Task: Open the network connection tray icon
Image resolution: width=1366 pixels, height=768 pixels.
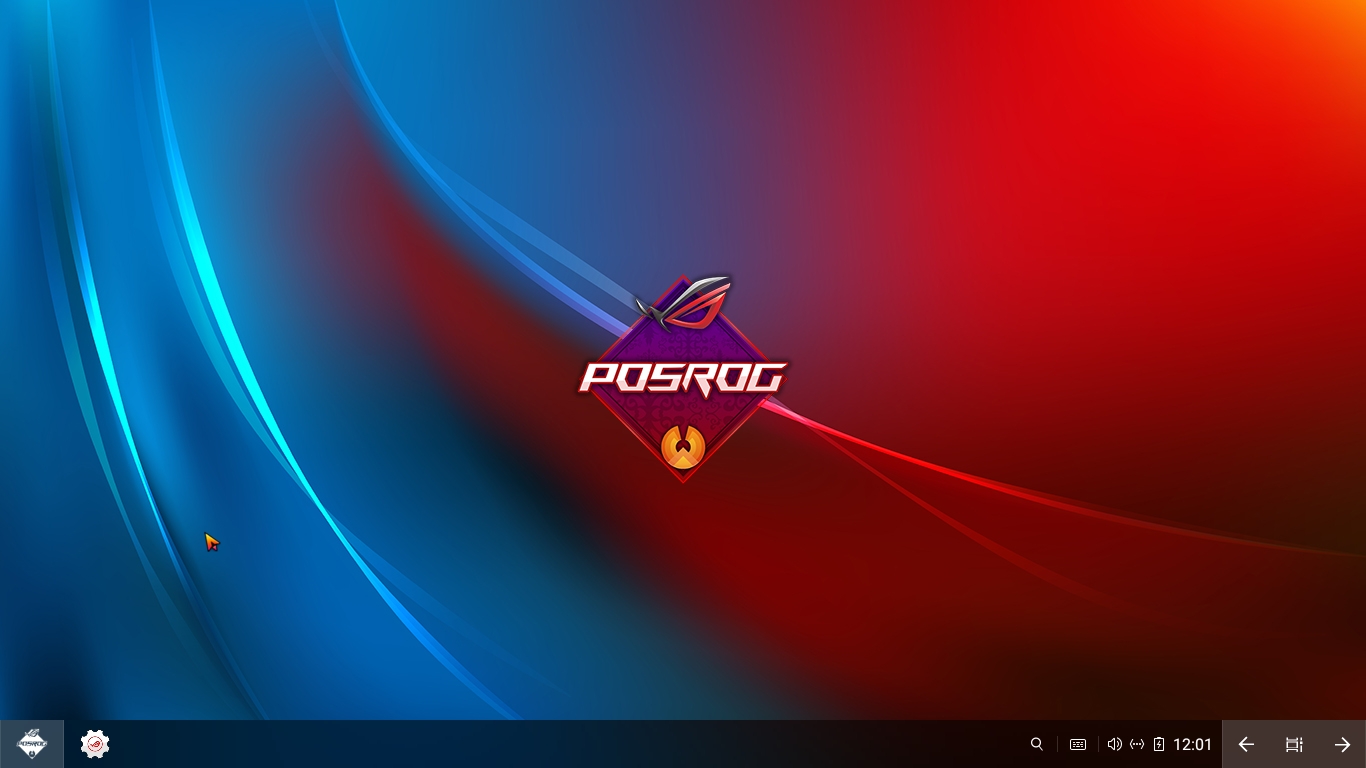Action: pyautogui.click(x=1137, y=744)
